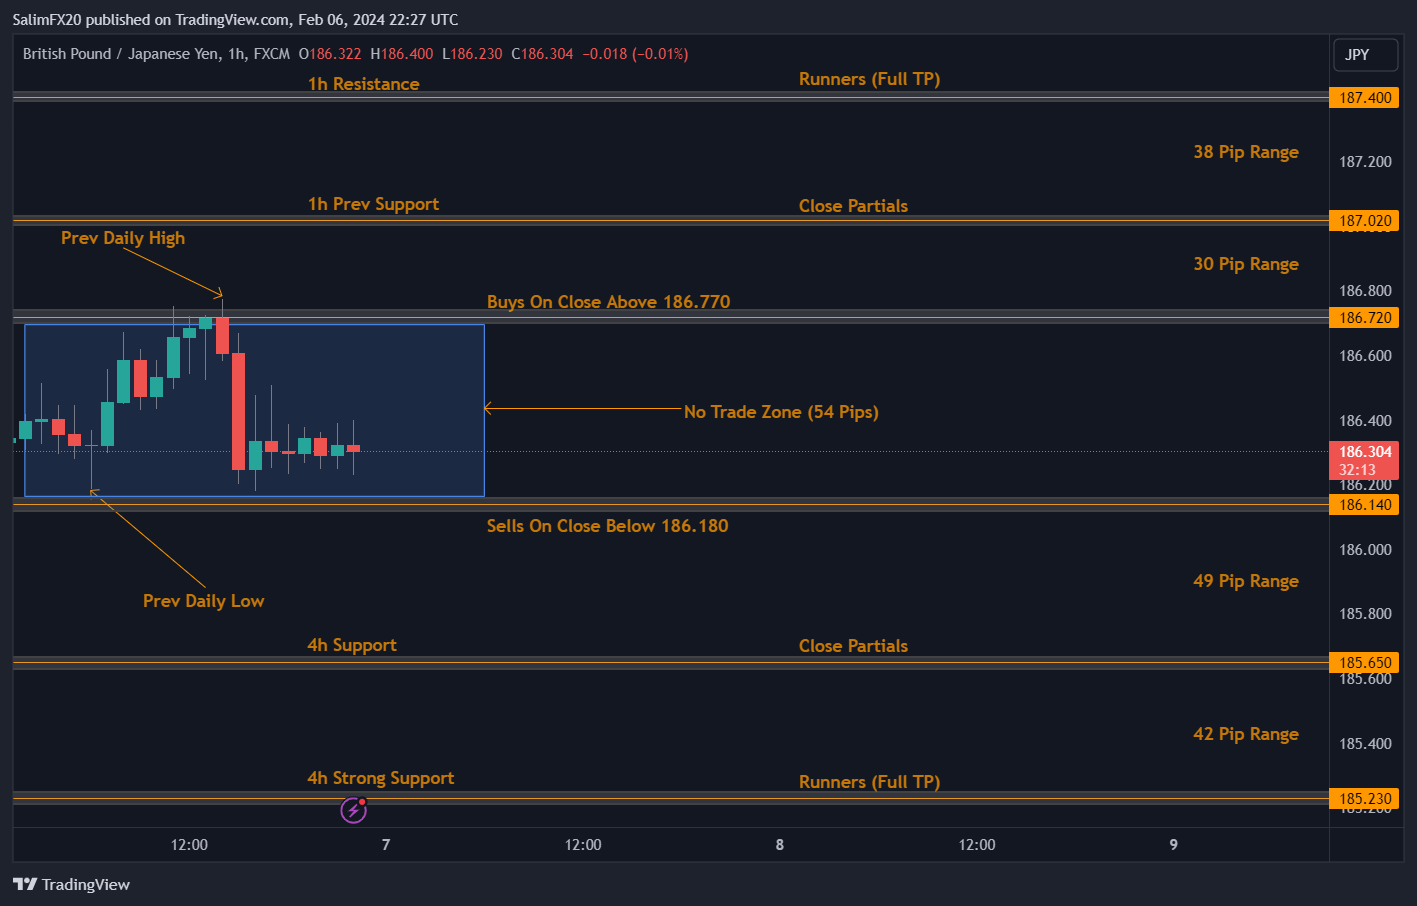This screenshot has width=1417, height=906.
Task: Click the 1h Resistance label
Action: [363, 84]
